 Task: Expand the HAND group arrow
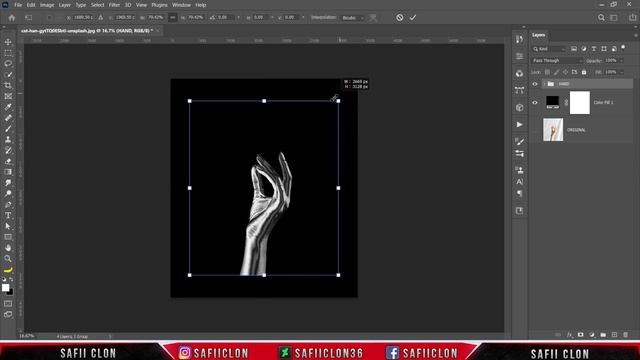[x=544, y=84]
